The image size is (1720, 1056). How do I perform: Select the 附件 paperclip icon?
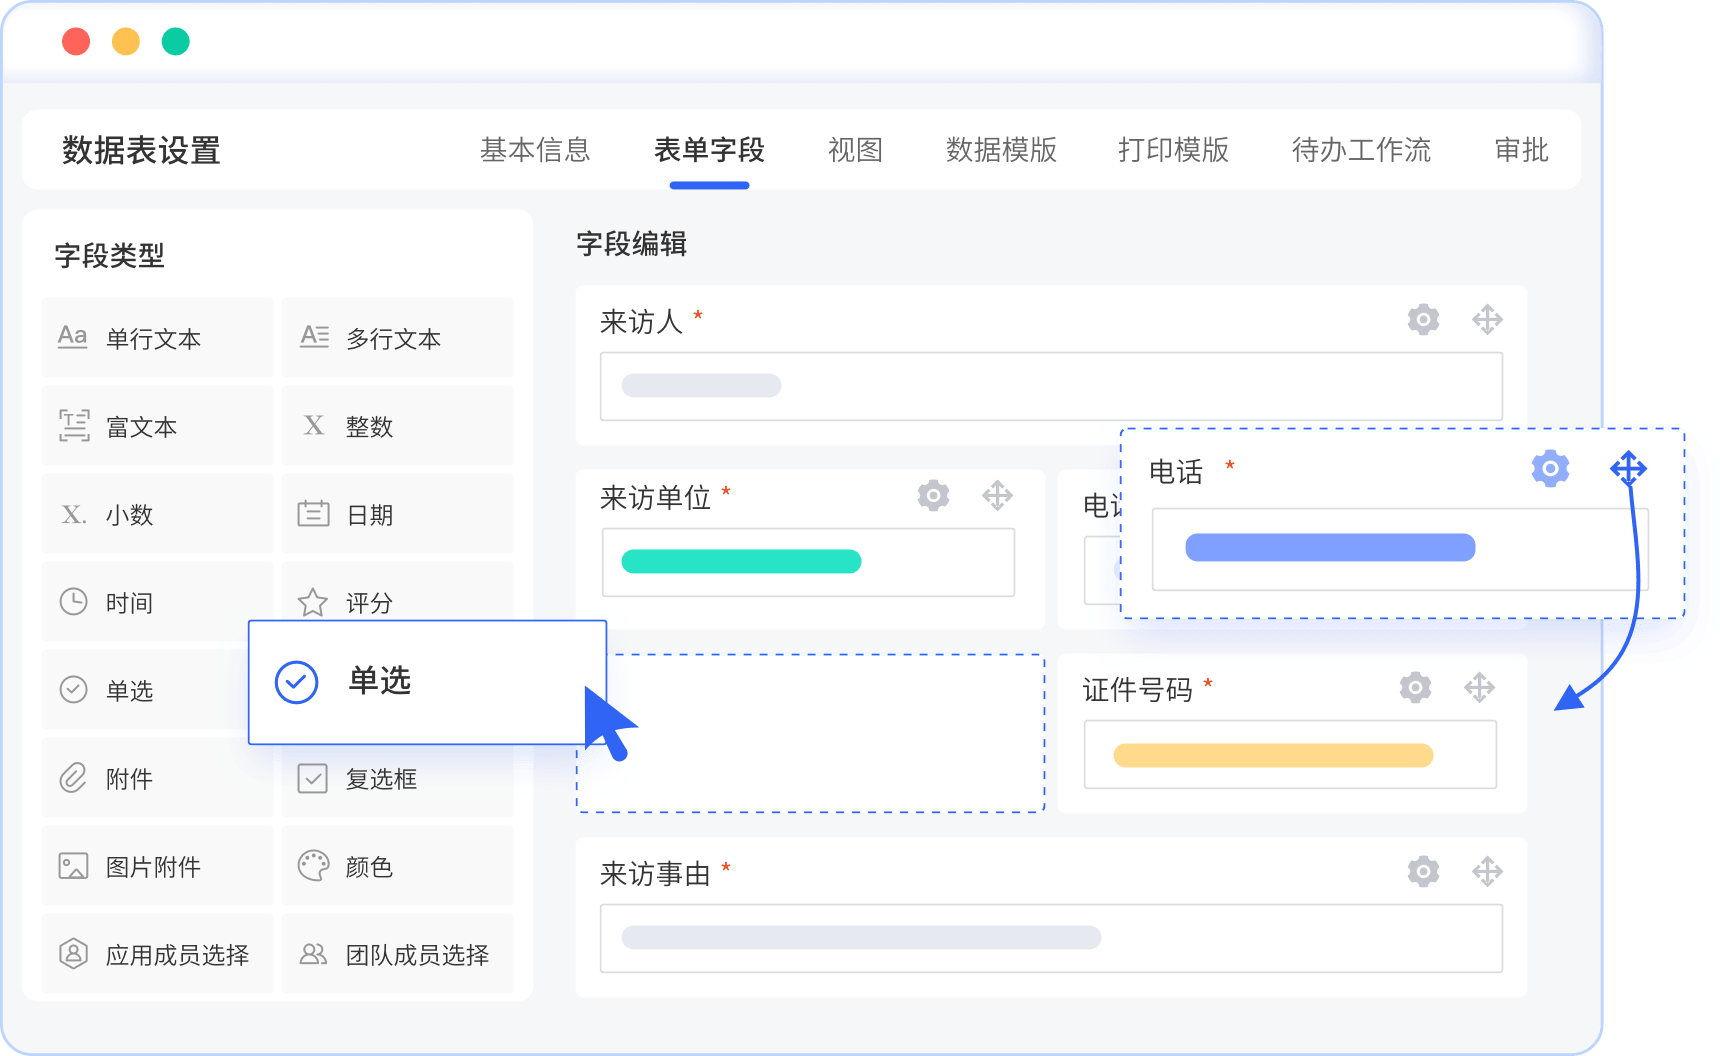tap(71, 777)
